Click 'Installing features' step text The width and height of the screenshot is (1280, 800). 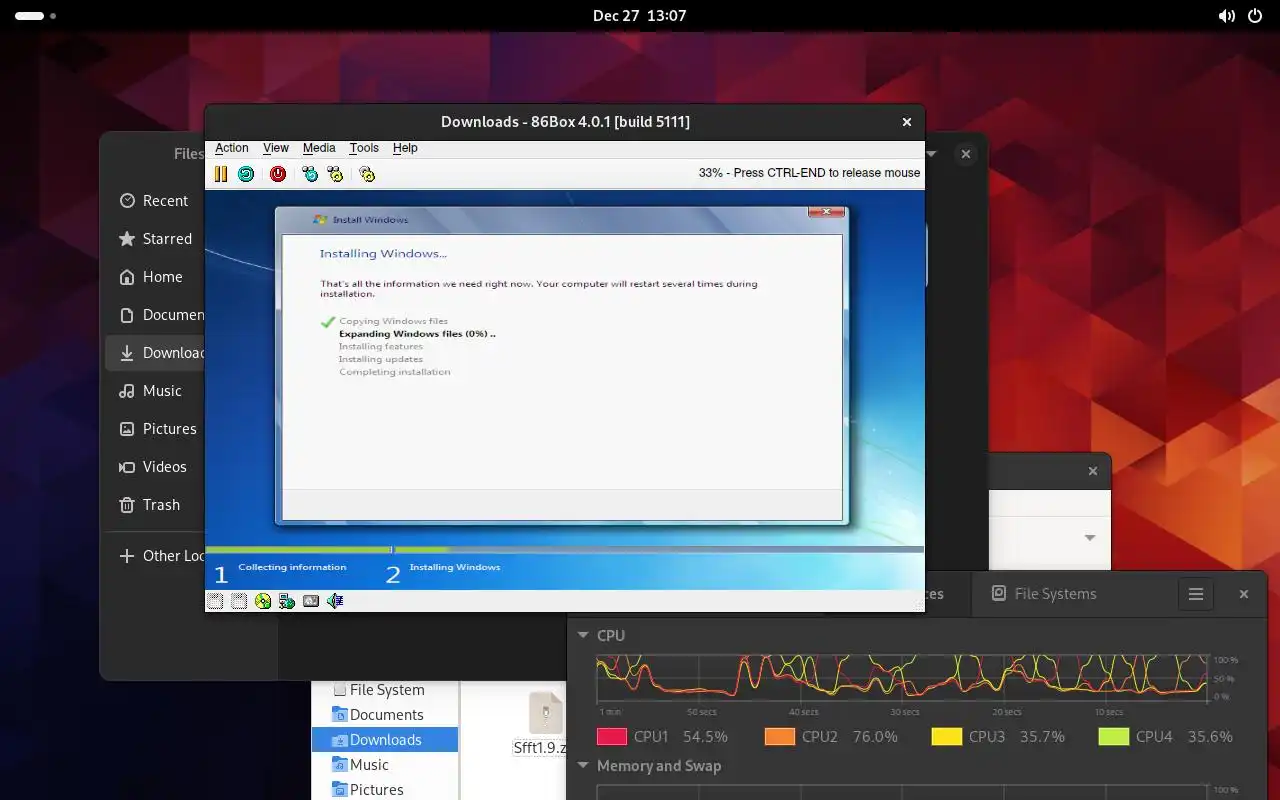(x=381, y=347)
